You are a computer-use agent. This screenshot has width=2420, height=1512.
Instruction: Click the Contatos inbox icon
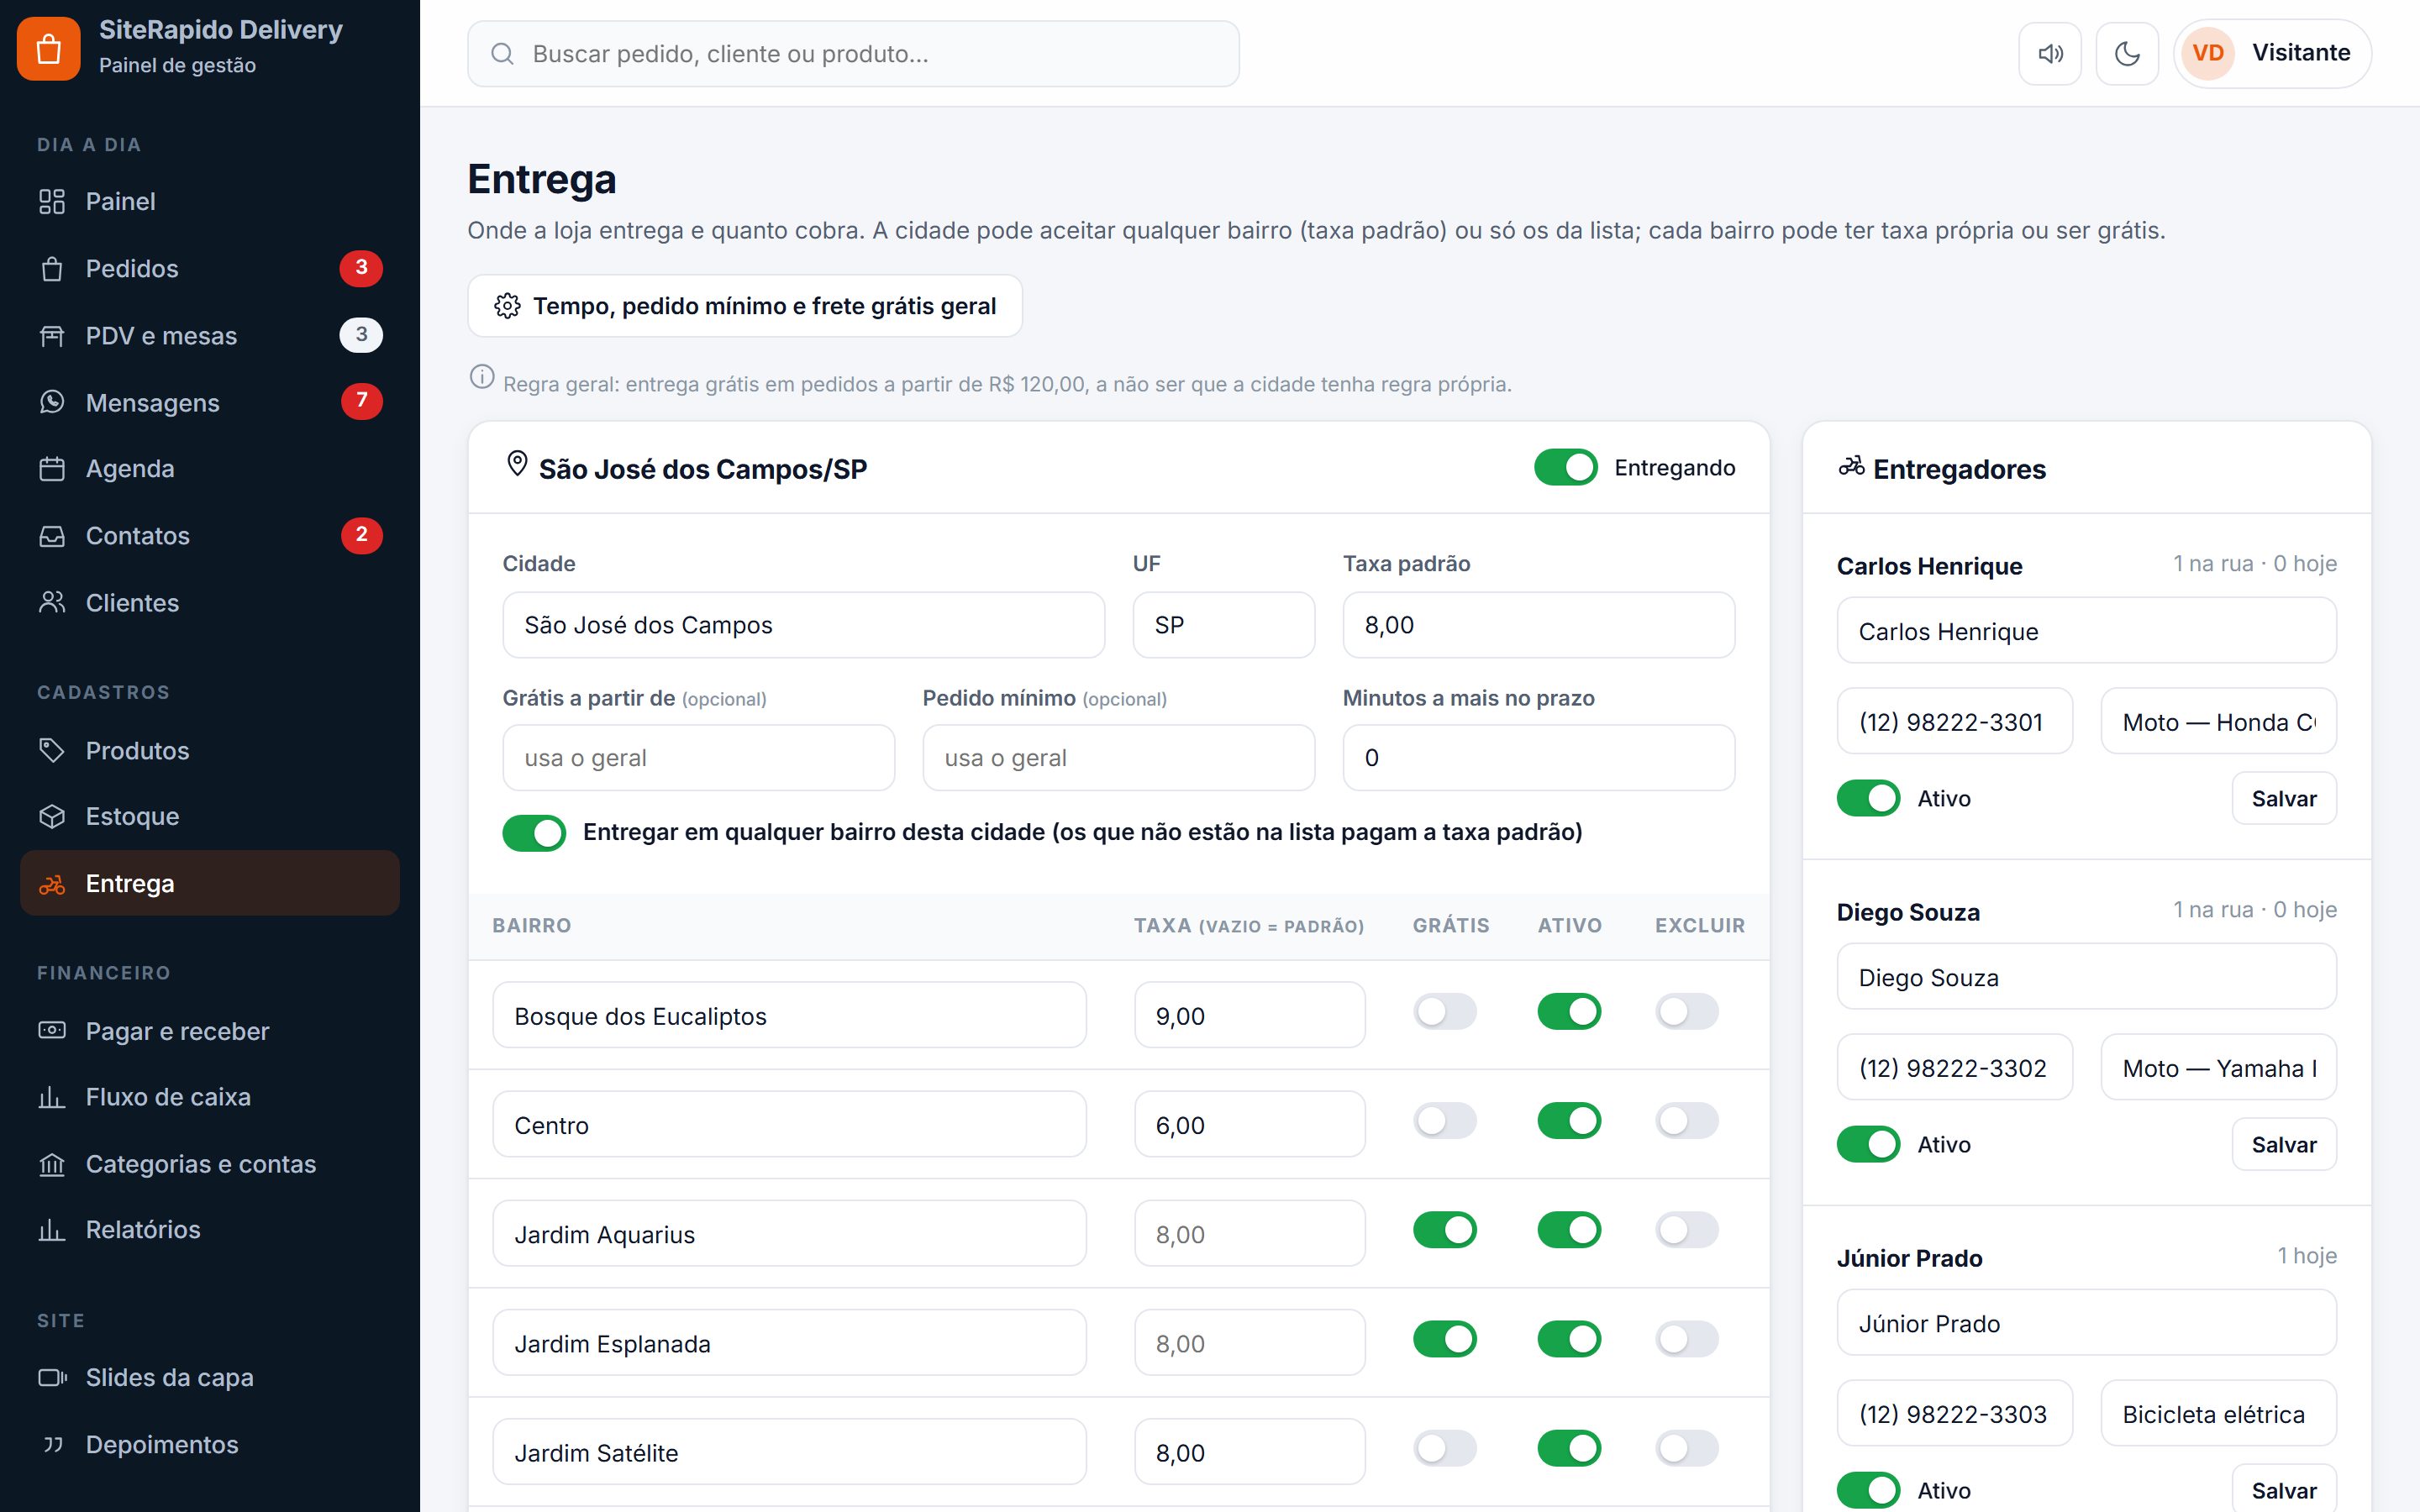click(52, 536)
